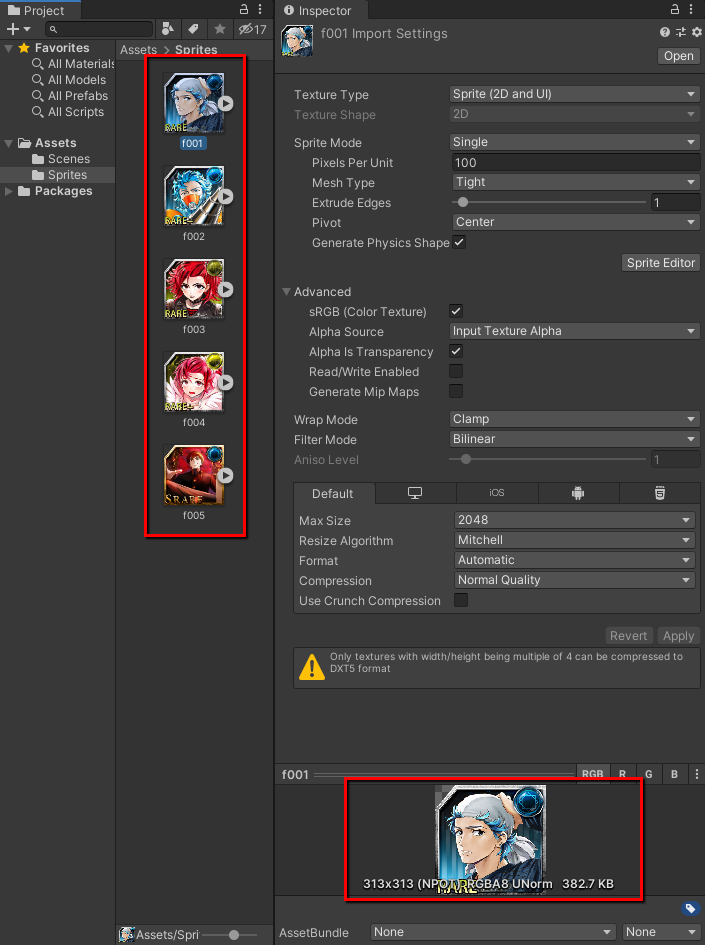Click the Pixels Per Unit field

(576, 163)
